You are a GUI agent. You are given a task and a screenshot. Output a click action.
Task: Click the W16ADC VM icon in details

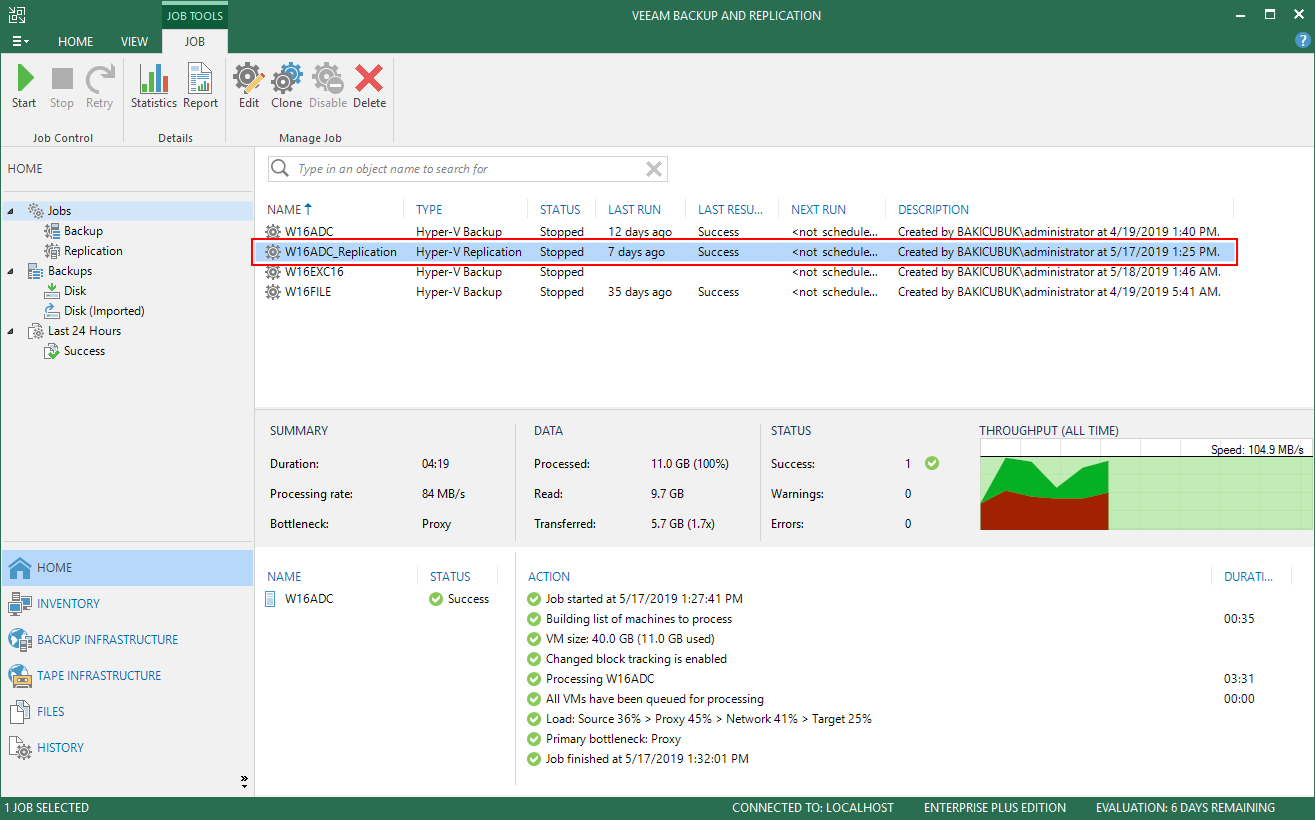tap(271, 599)
